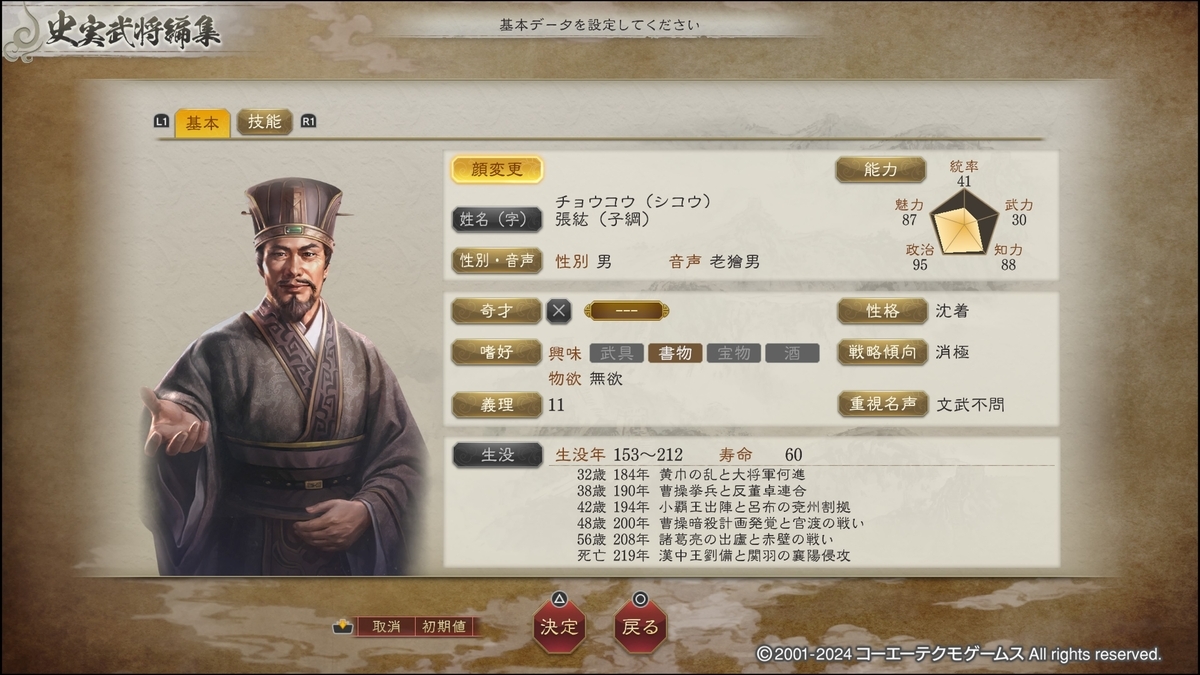Toggle the 武具 interest tag
This screenshot has width=1200, height=675.
coord(617,353)
